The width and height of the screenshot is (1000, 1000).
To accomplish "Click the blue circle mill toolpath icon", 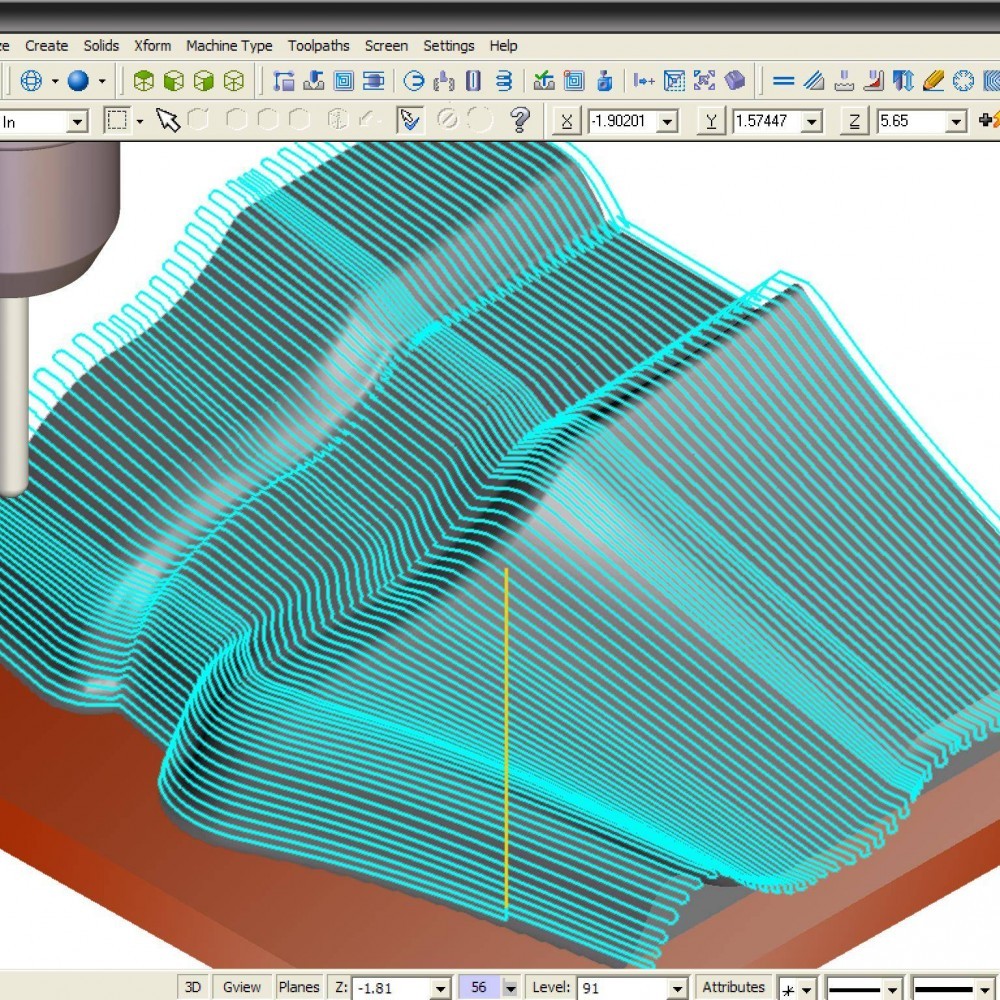I will (x=414, y=81).
